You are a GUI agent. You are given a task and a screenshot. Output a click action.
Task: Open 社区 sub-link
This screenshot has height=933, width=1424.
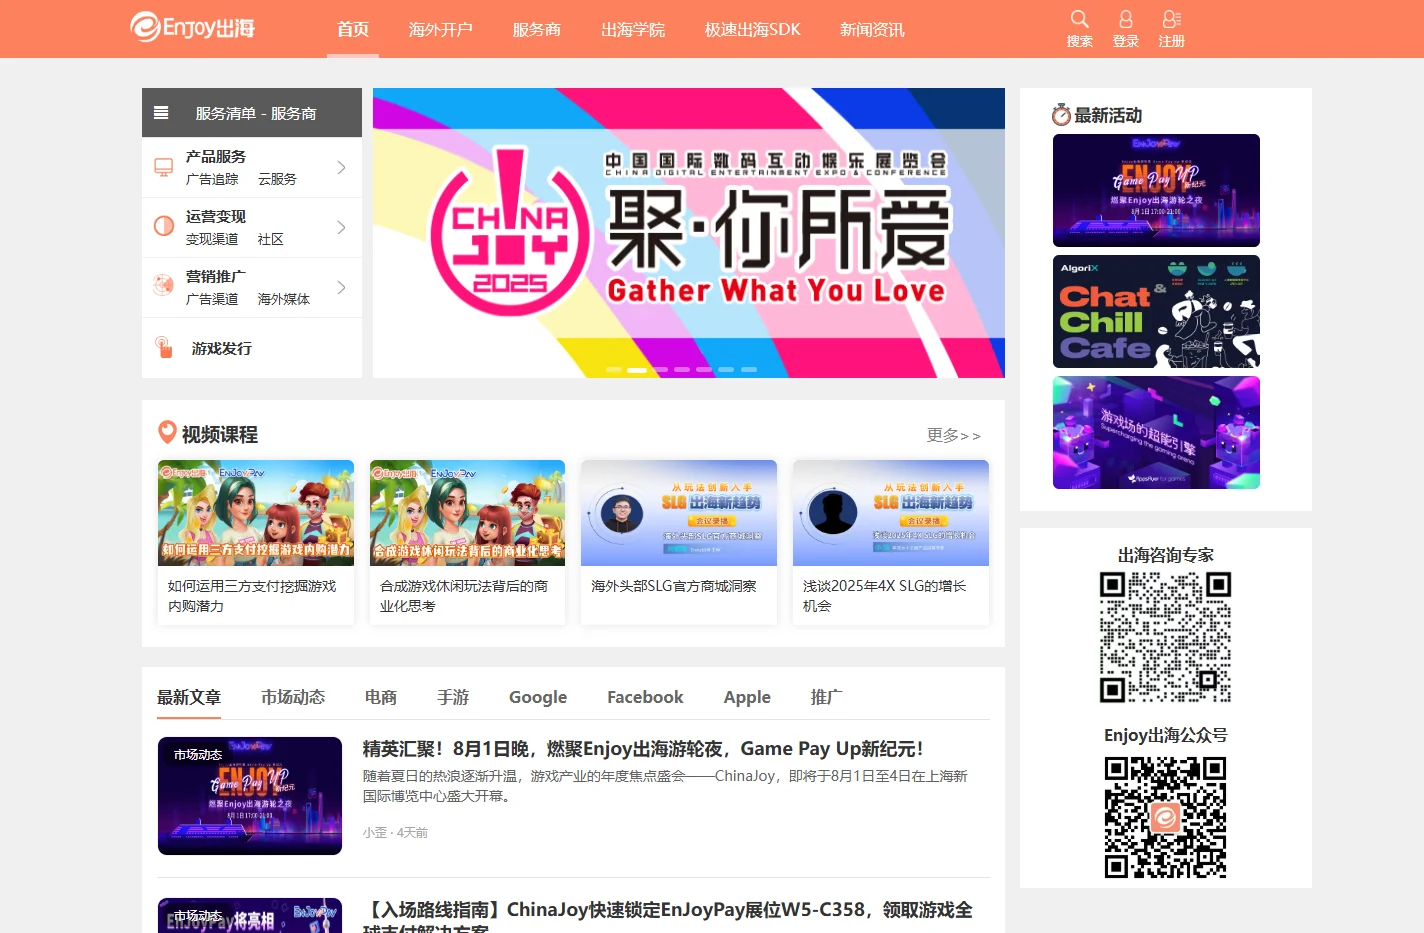pyautogui.click(x=271, y=239)
